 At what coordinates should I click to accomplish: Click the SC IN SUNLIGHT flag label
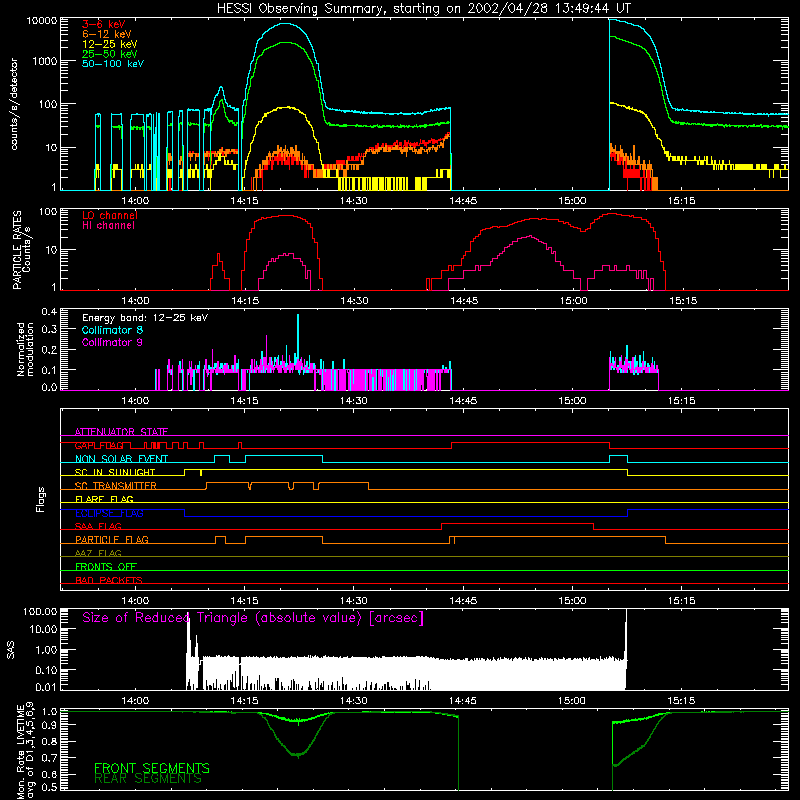tap(115, 472)
